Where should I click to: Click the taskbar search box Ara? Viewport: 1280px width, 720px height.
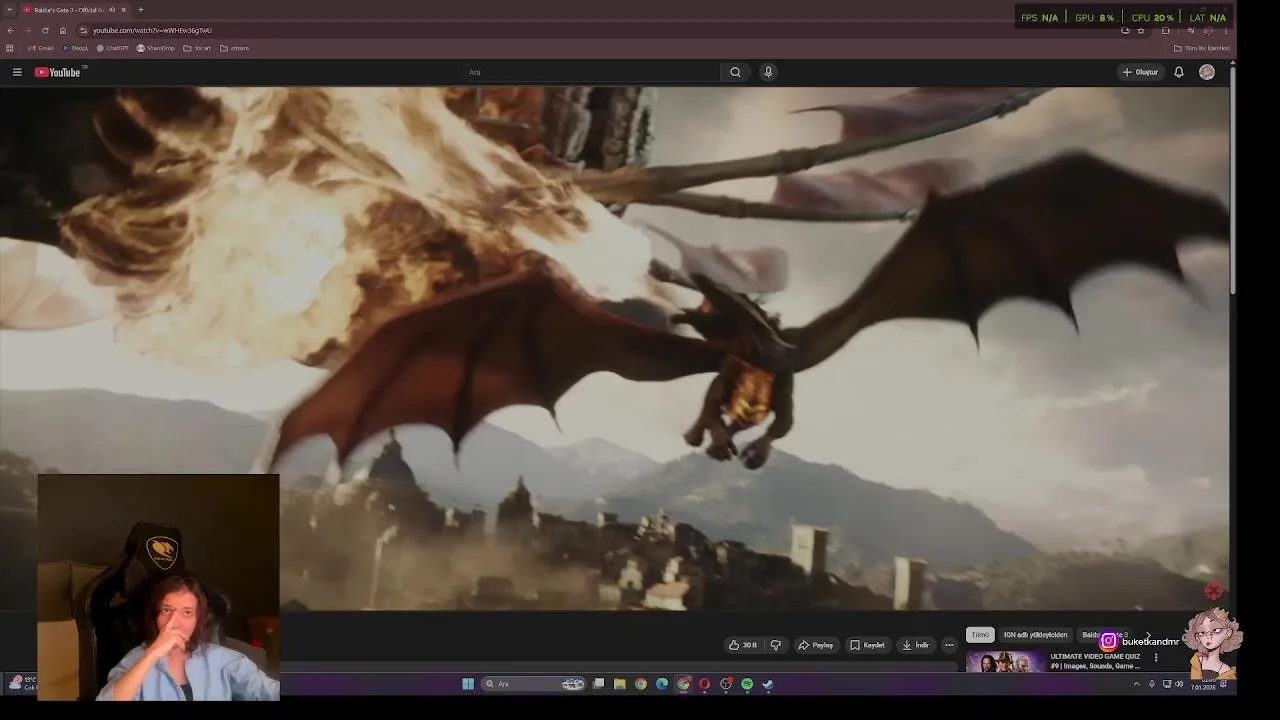[x=533, y=684]
